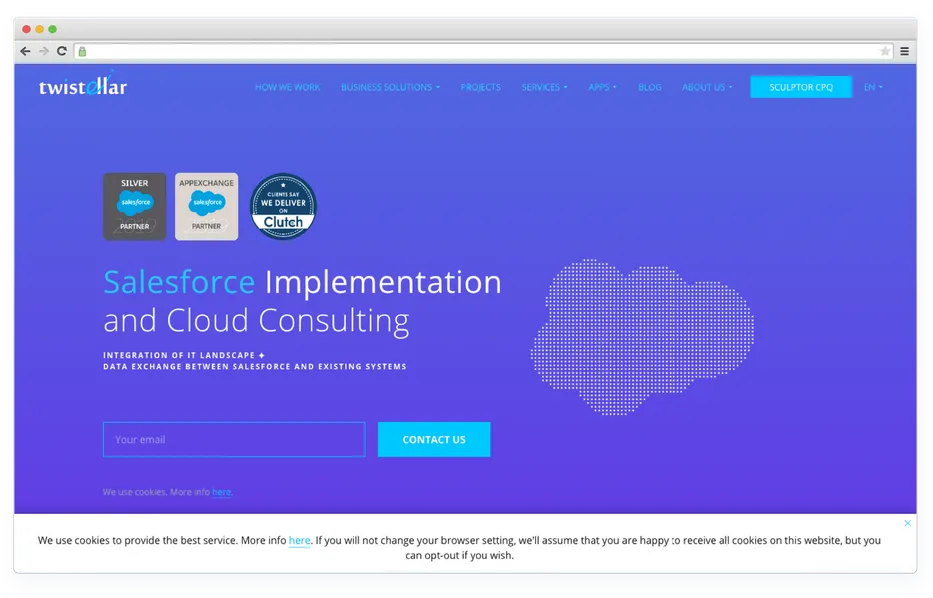Focus the Your email input field
Image resolution: width=933 pixels, height=598 pixels.
tap(234, 440)
